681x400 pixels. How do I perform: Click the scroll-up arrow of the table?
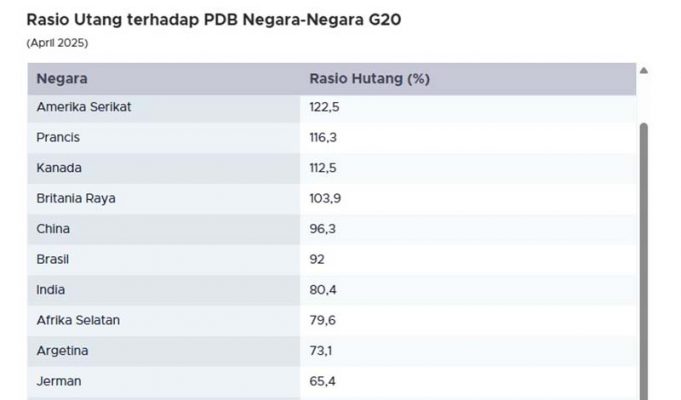(643, 71)
